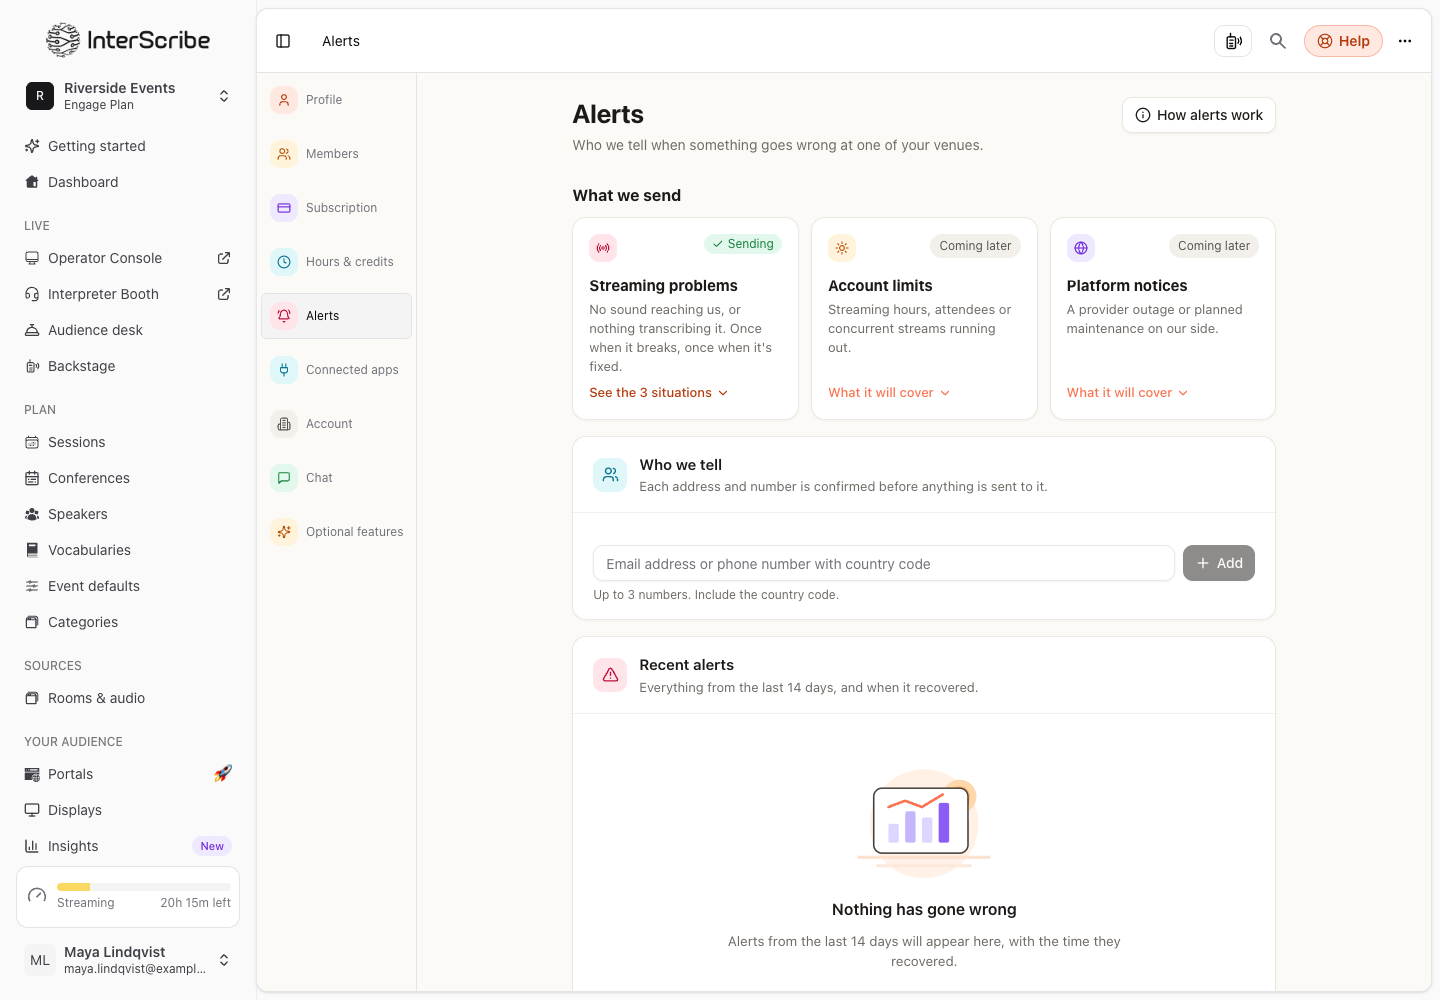
Task: Click the ML user avatar
Action: pyautogui.click(x=40, y=960)
